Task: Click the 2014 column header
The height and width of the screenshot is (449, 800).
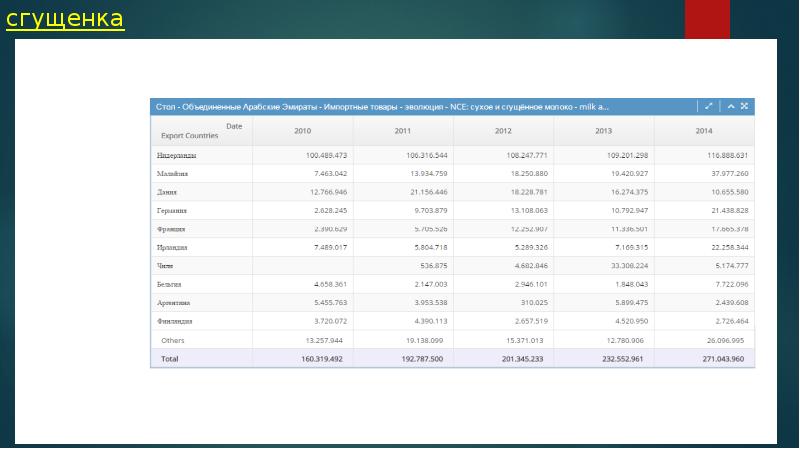Action: click(704, 131)
